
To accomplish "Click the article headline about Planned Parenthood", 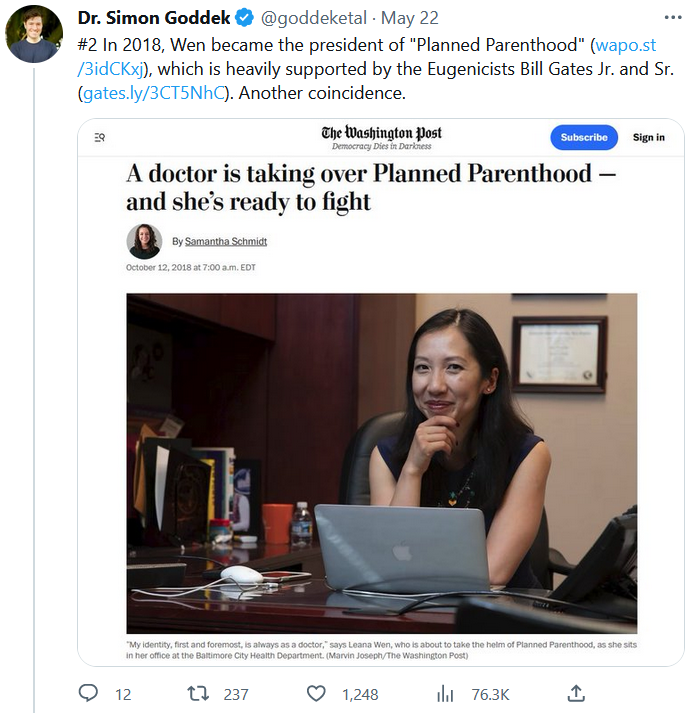I will tap(370, 187).
